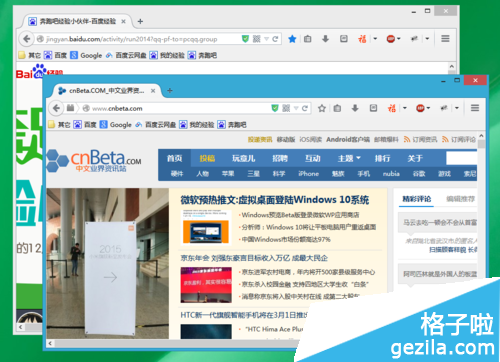The width and height of the screenshot is (500, 362).
Task: Expand pin extension dropdown arrow in cnBeta window
Action: pos(457,108)
